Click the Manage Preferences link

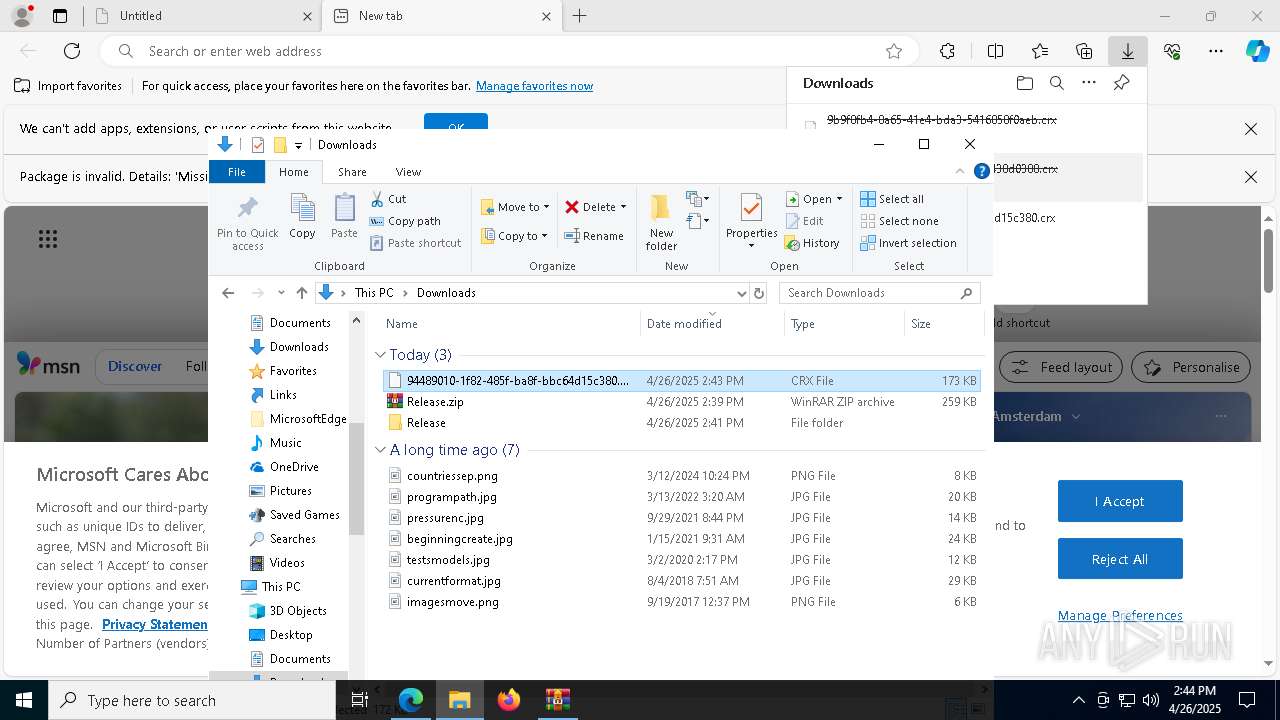(1120, 616)
